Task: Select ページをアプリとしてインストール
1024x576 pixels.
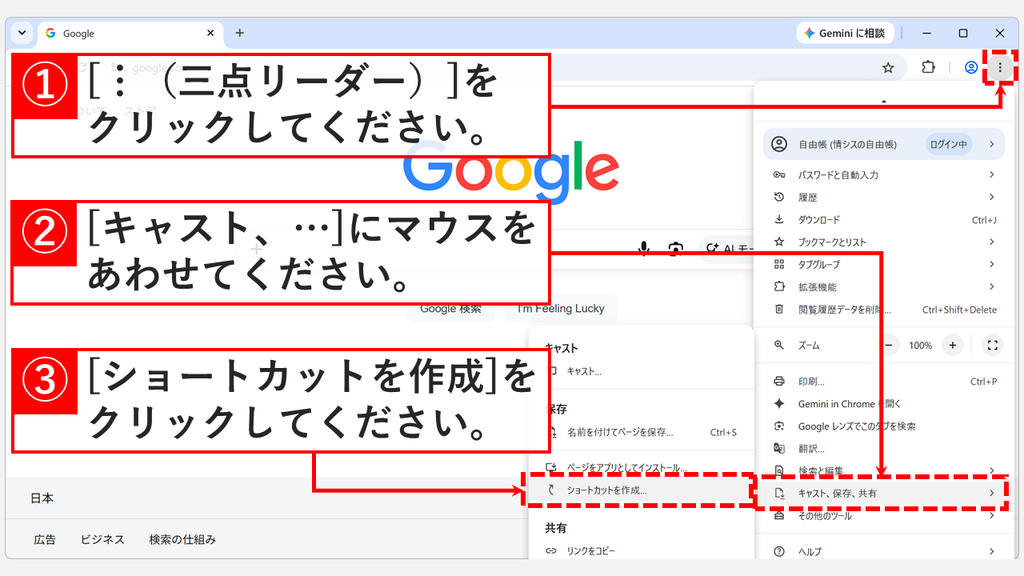Action: click(642, 468)
